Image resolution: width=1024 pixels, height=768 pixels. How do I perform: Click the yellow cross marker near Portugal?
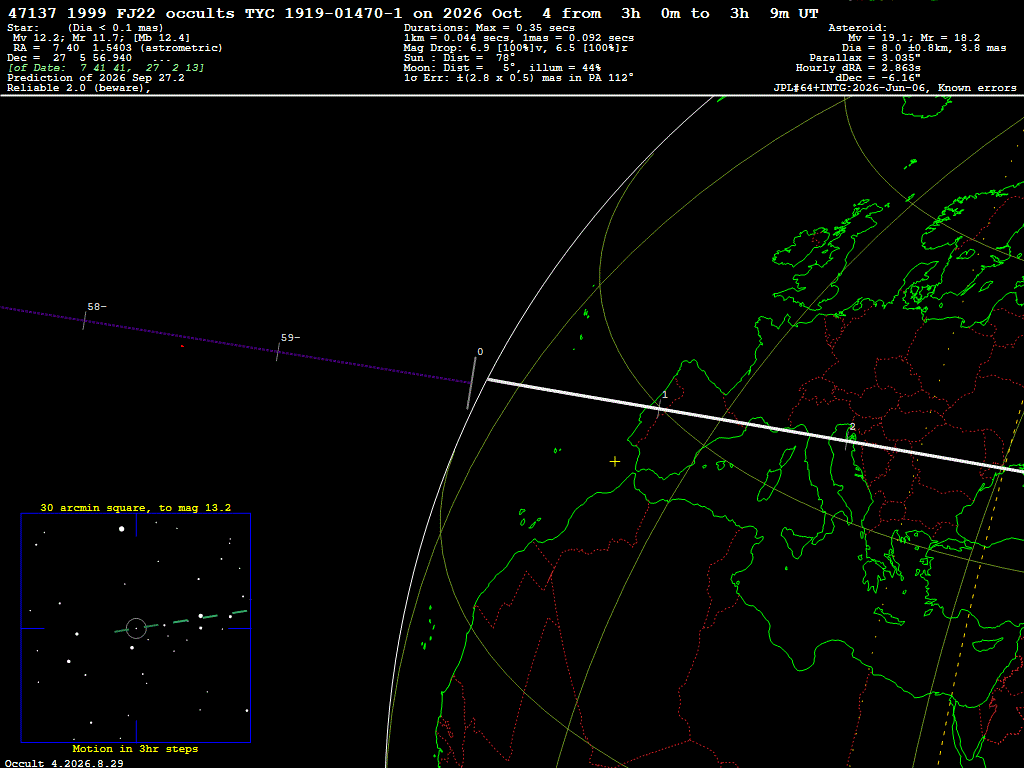pyautogui.click(x=615, y=462)
